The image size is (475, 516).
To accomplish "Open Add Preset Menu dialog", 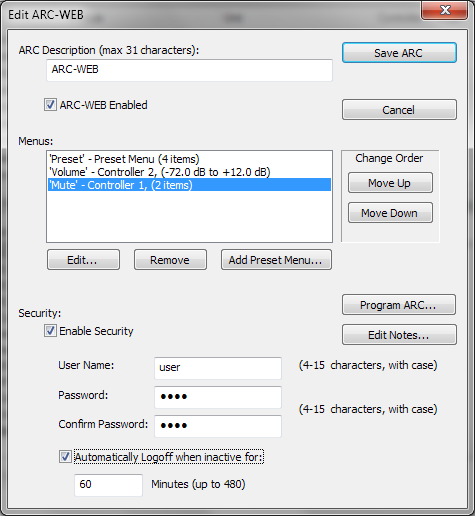I will (x=276, y=260).
